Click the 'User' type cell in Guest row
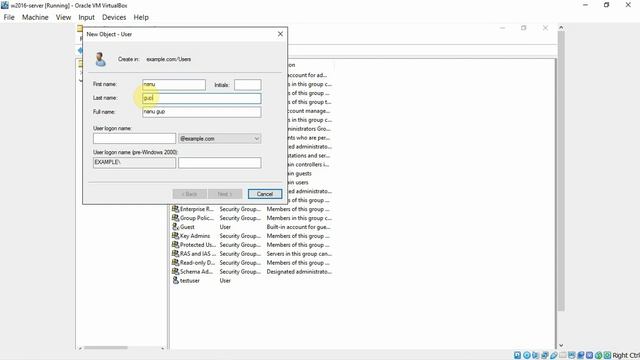640x360 pixels. click(225, 227)
